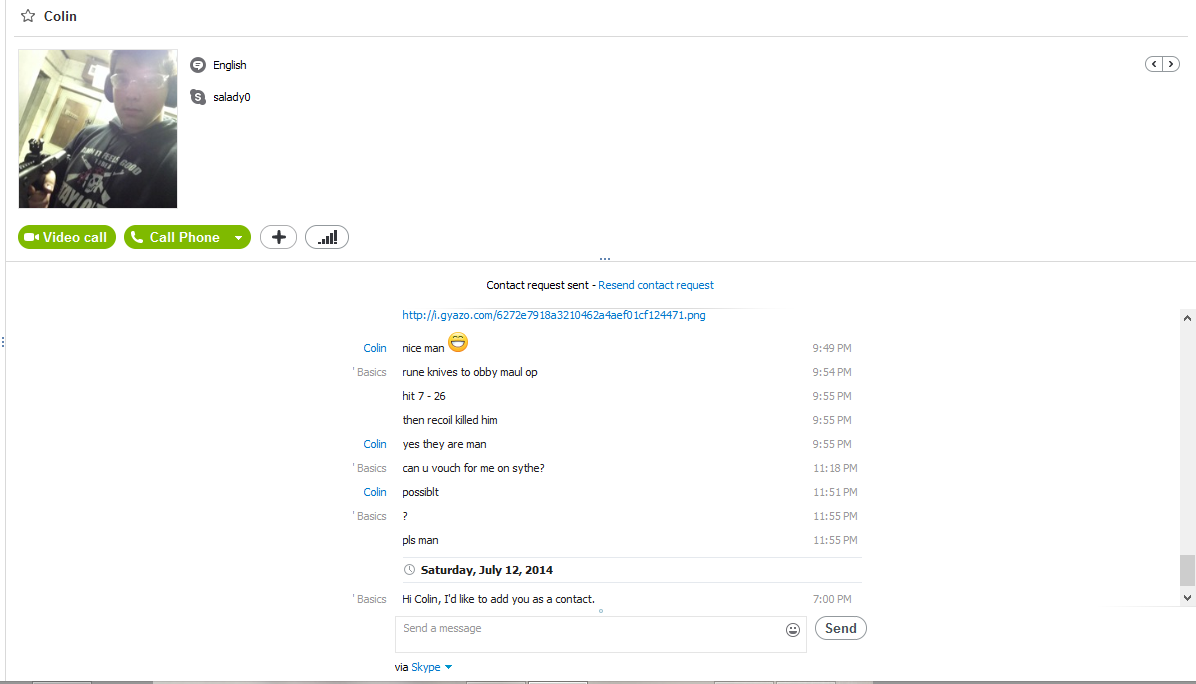Image resolution: width=1196 pixels, height=684 pixels.
Task: Click chat scrollbar down arrow
Action: (1188, 599)
